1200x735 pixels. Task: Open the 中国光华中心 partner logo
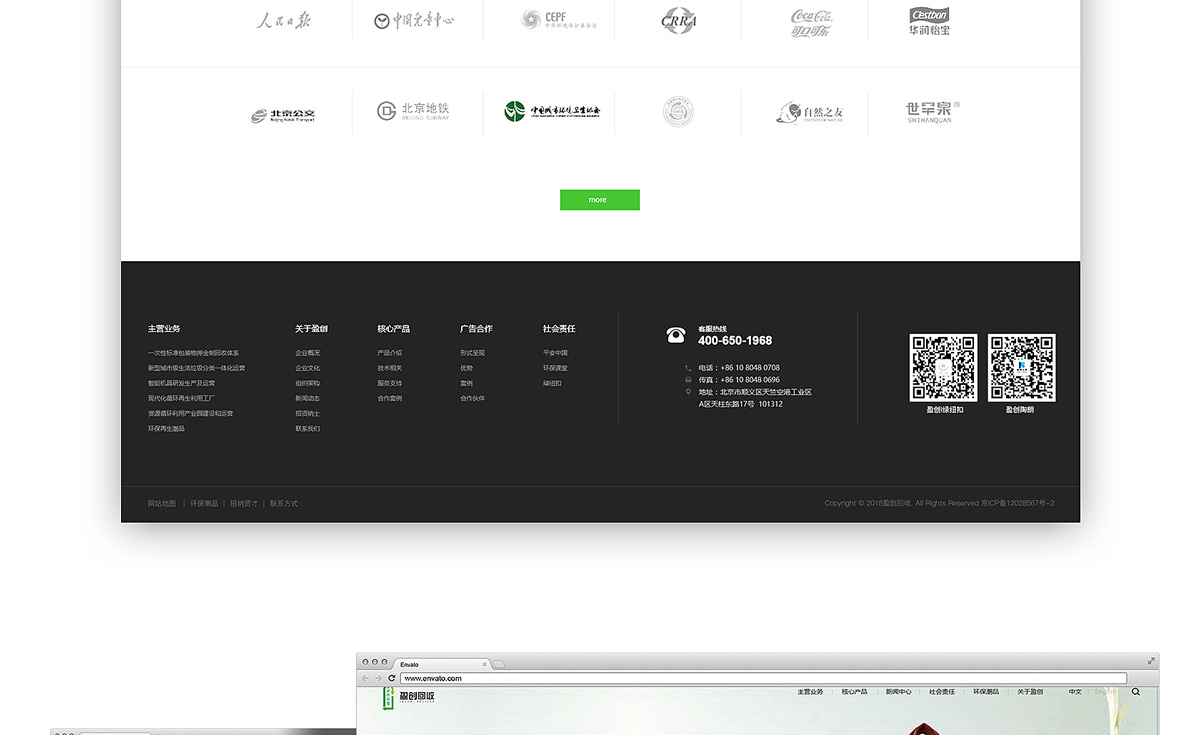pos(414,20)
